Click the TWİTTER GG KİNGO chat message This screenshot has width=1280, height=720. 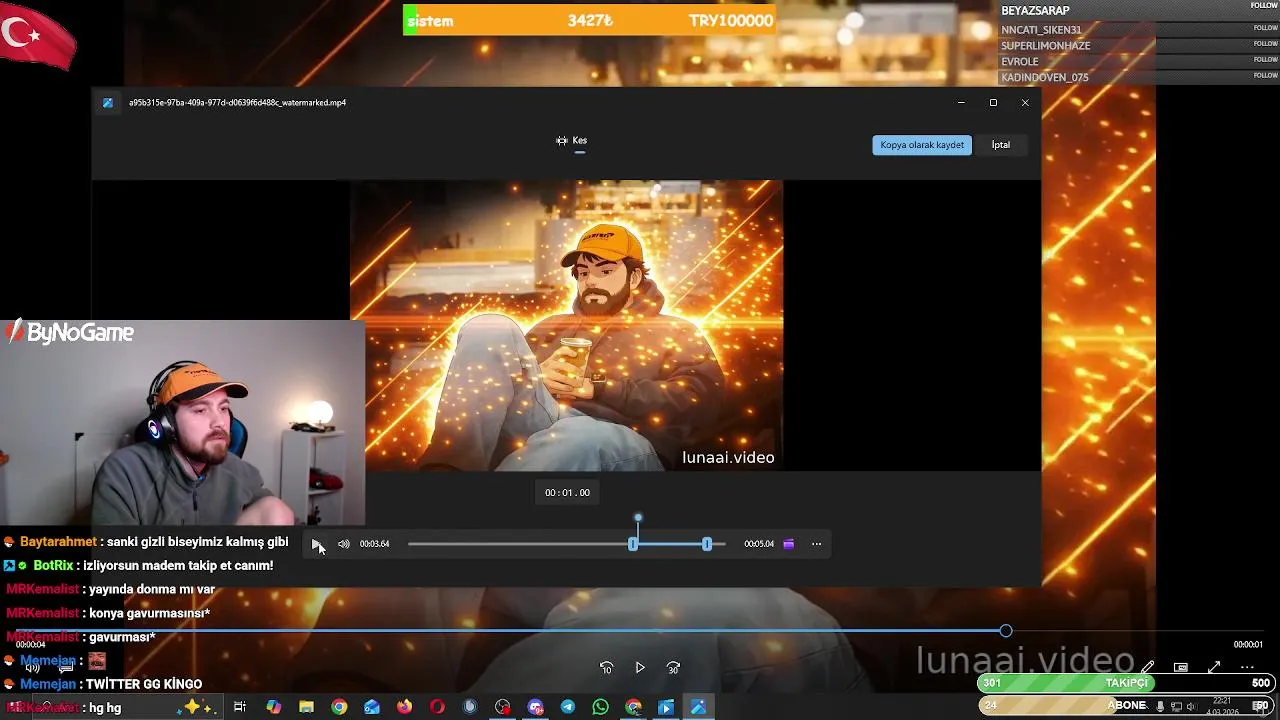point(144,685)
